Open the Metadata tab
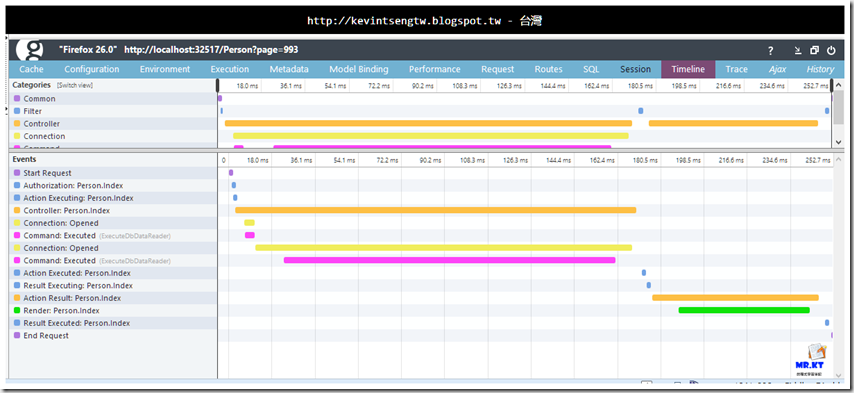Viewport: 854px width, 393px height. [x=289, y=69]
